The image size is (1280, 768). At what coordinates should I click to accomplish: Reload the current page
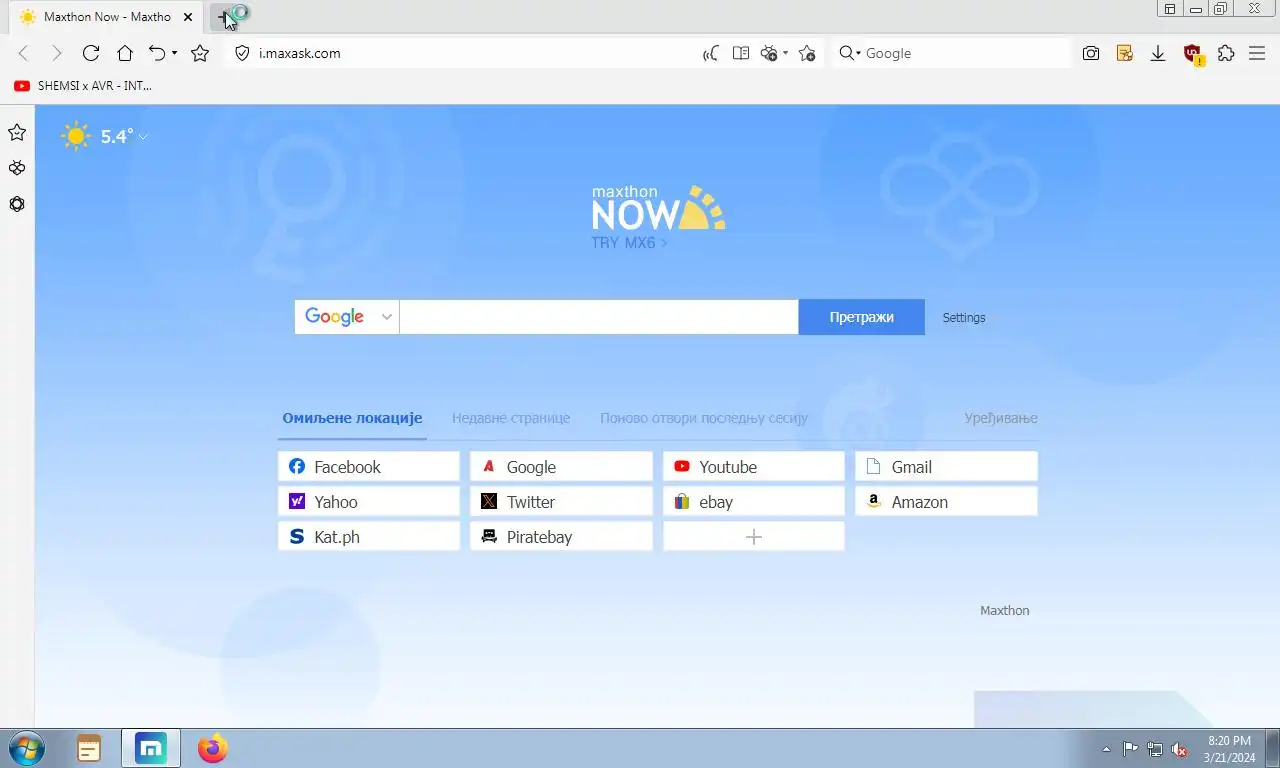tap(91, 53)
